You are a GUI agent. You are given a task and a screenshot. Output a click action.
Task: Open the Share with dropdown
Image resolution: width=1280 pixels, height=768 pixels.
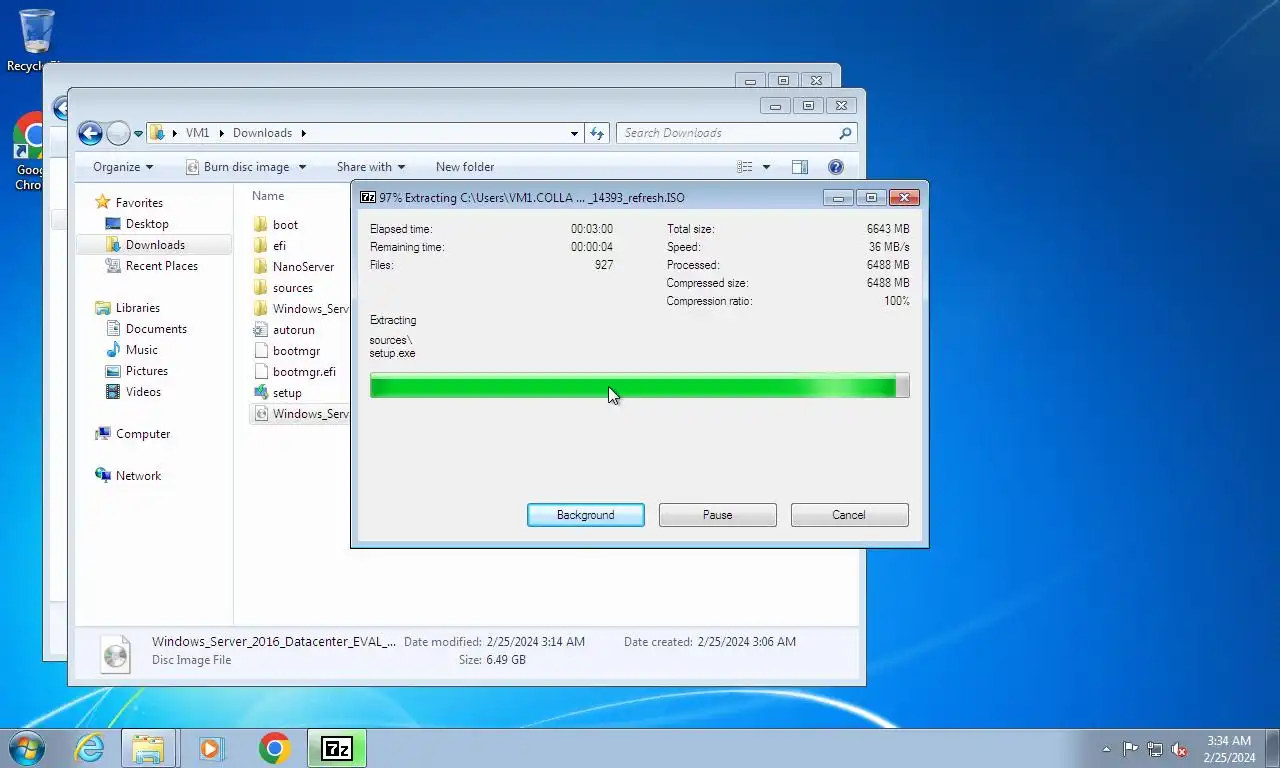(x=371, y=167)
